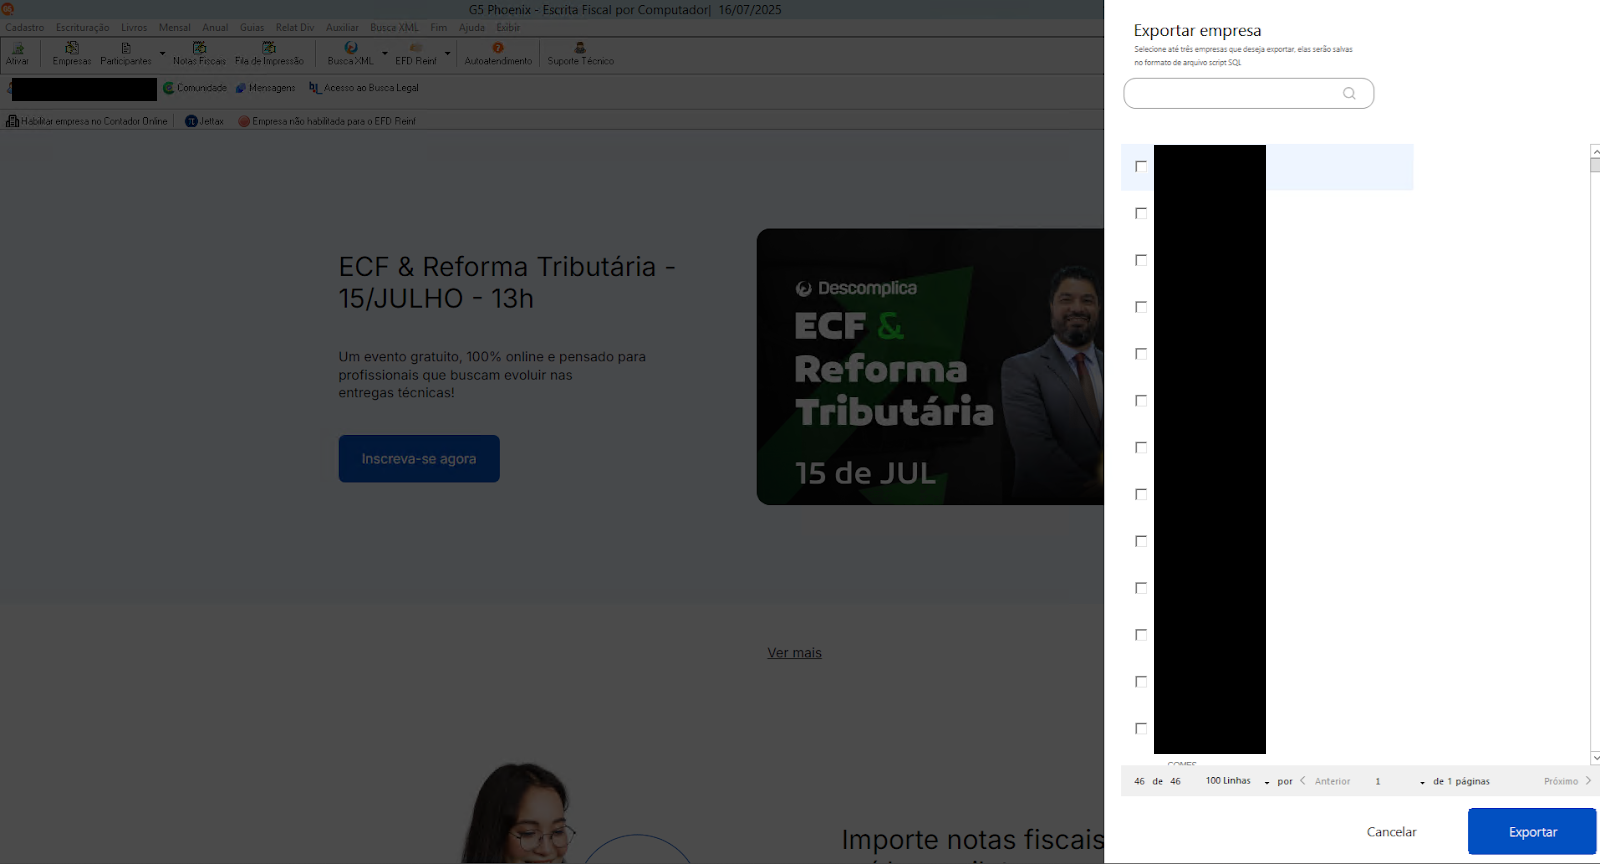Open the Livros menu
Image resolution: width=1600 pixels, height=864 pixels.
[134, 28]
